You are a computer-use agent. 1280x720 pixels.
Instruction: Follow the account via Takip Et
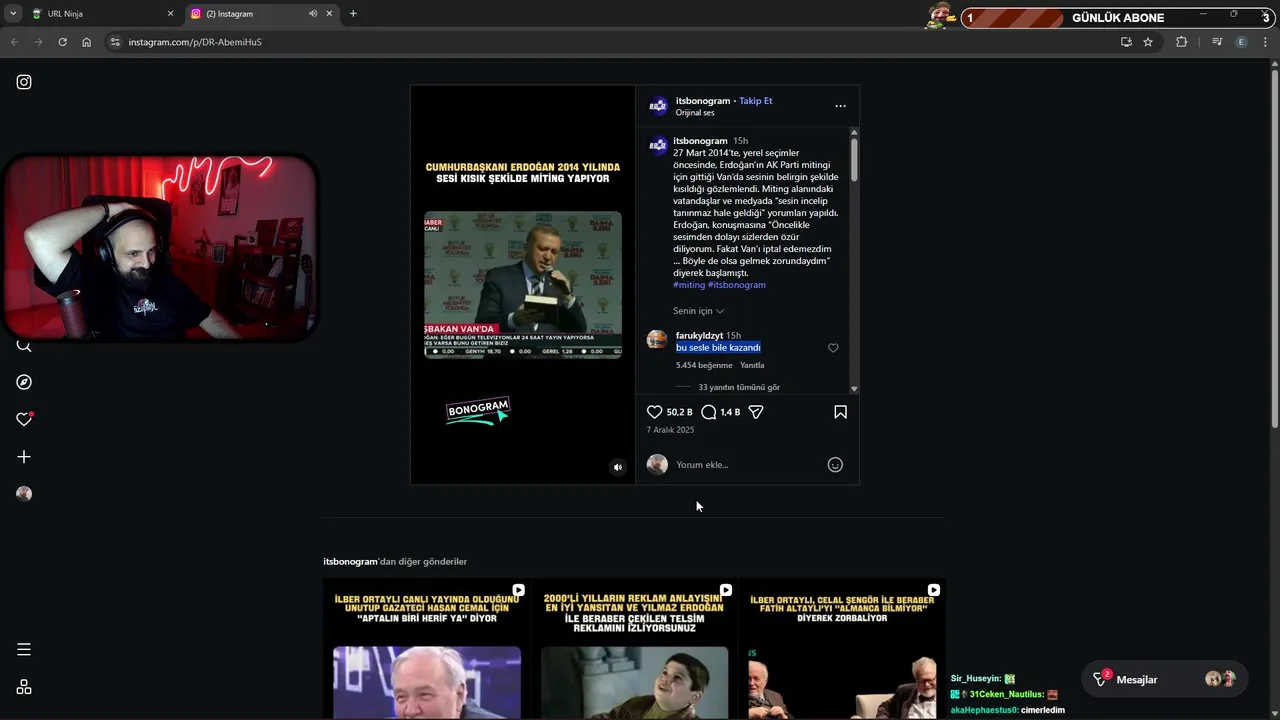(756, 101)
